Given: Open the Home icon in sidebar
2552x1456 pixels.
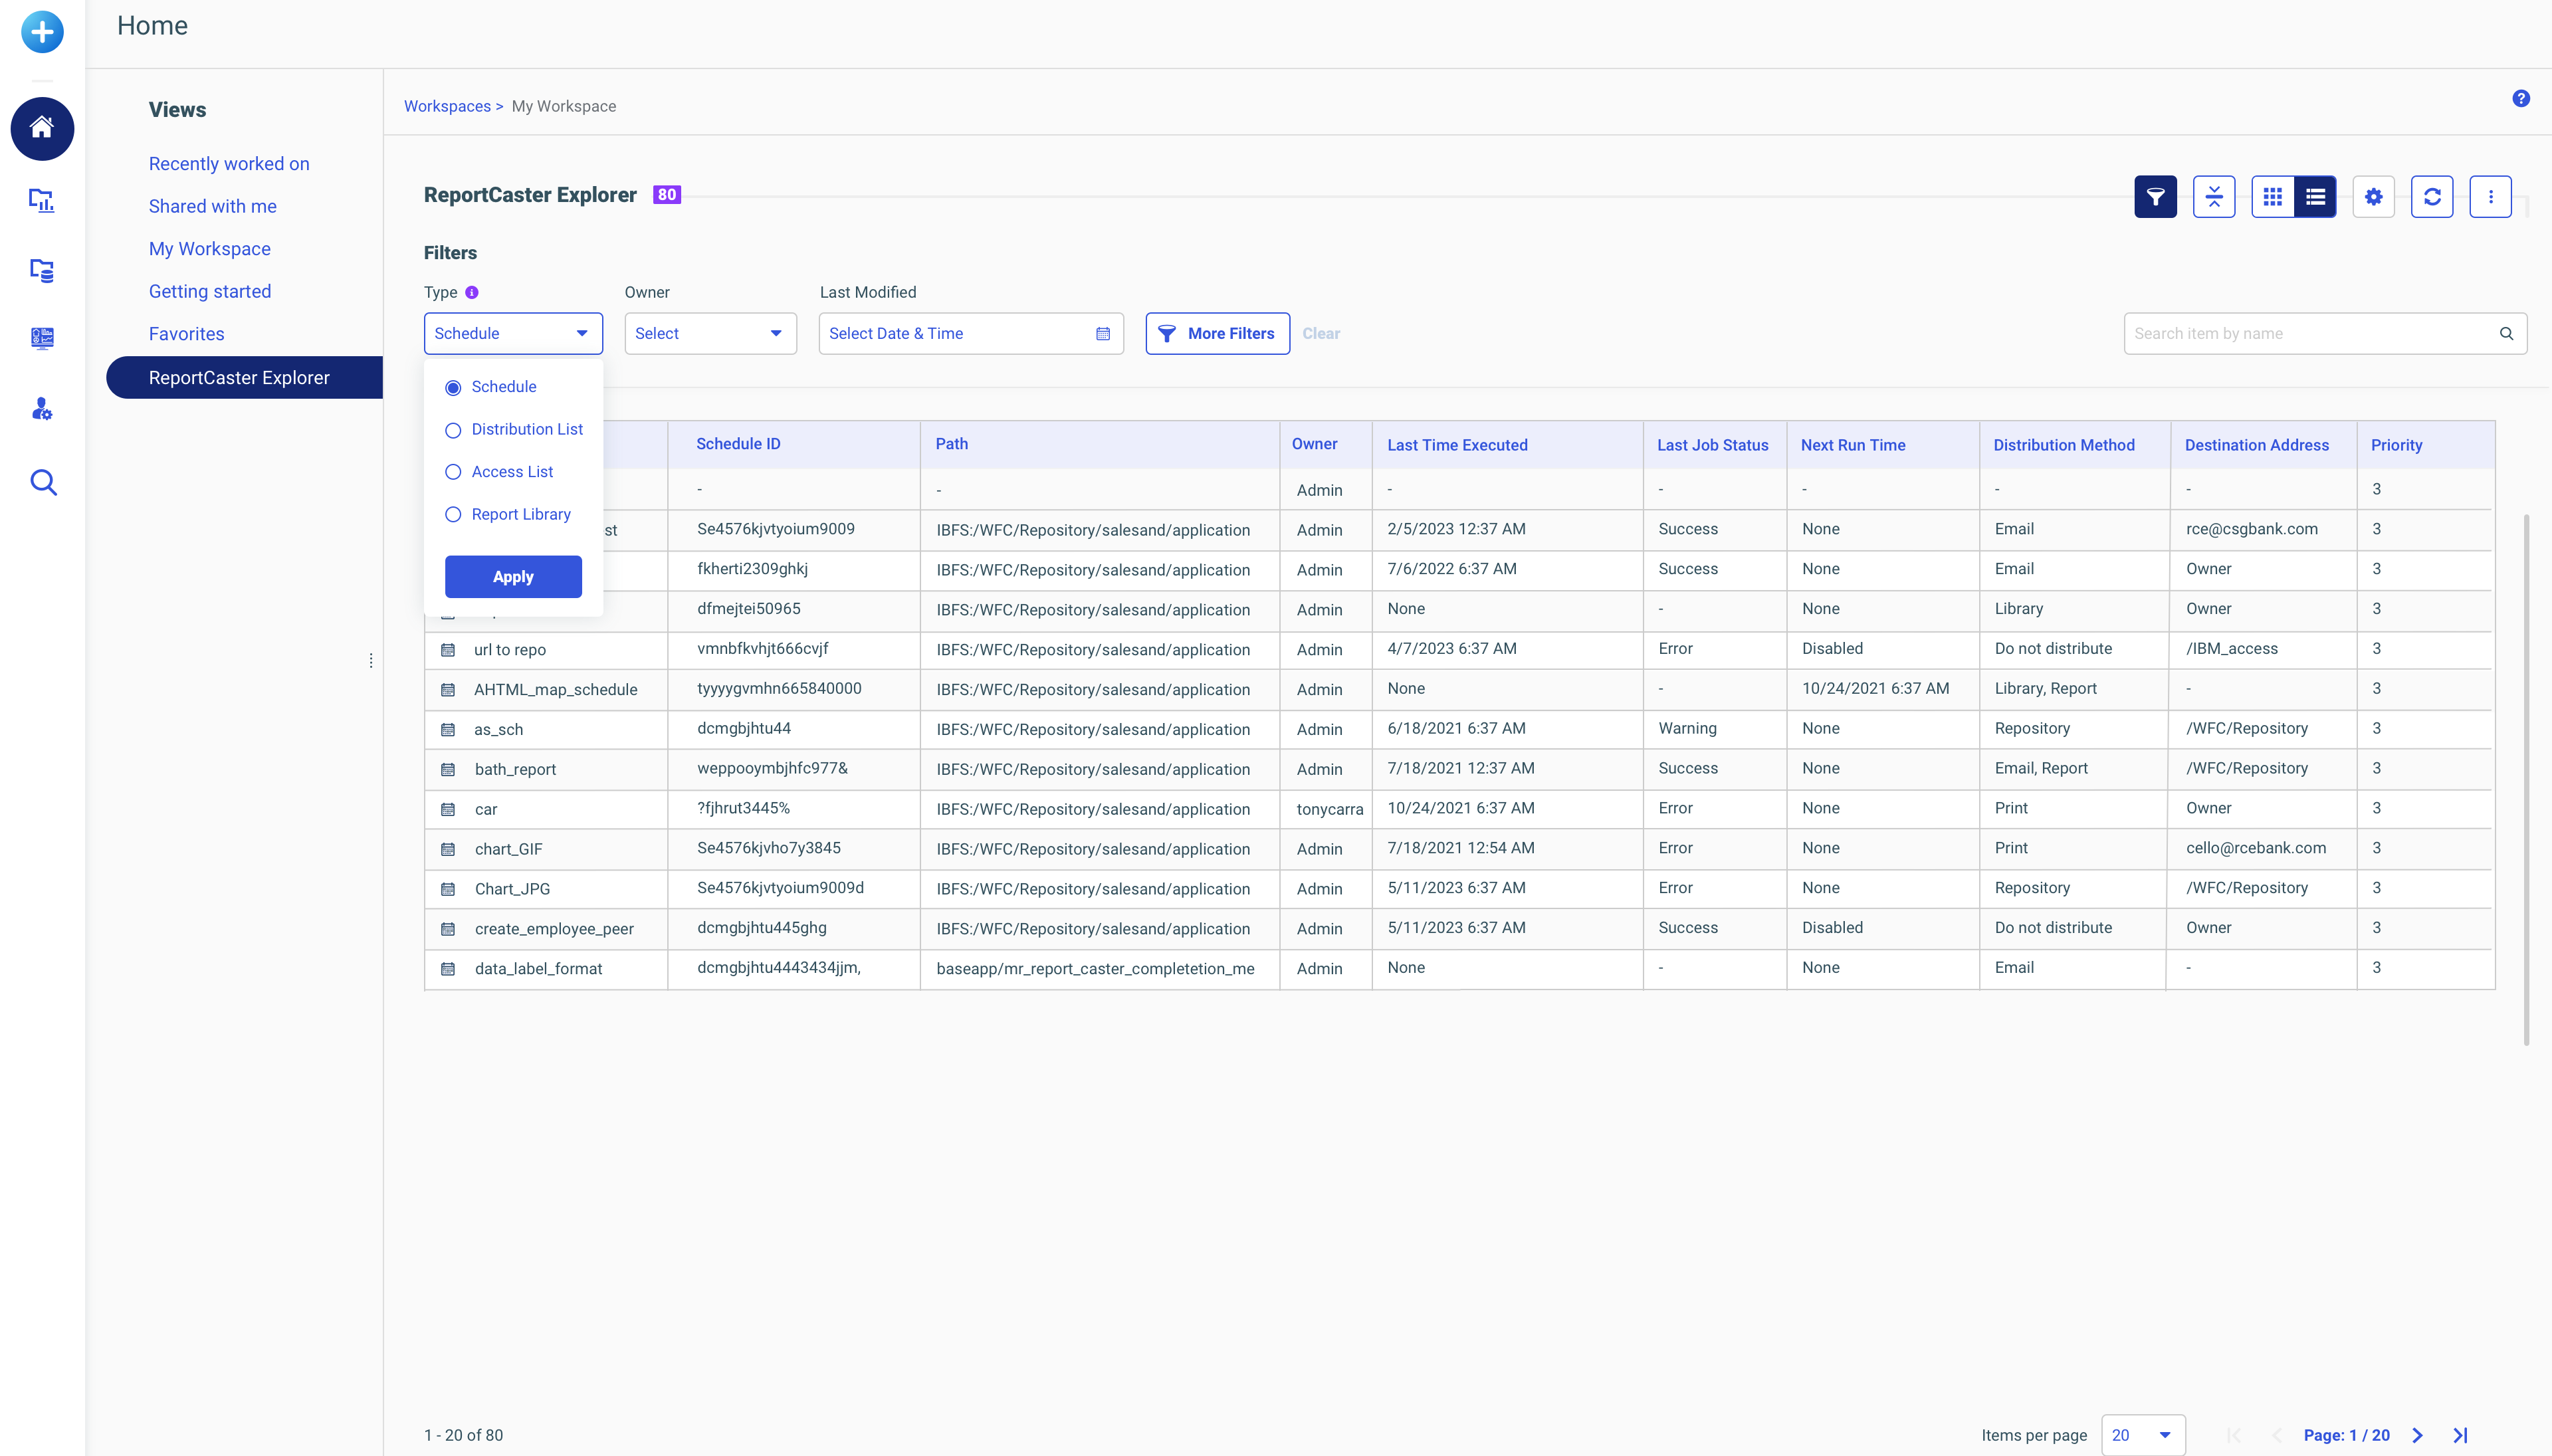Looking at the screenshot, I should pos(42,128).
